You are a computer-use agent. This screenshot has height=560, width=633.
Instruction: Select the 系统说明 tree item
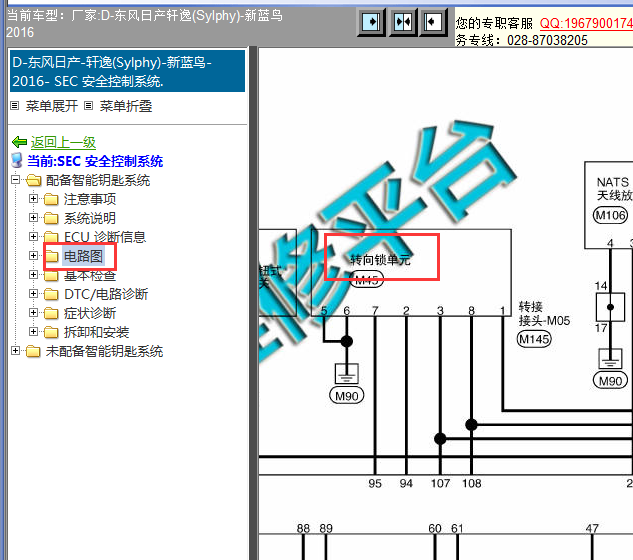[90, 218]
